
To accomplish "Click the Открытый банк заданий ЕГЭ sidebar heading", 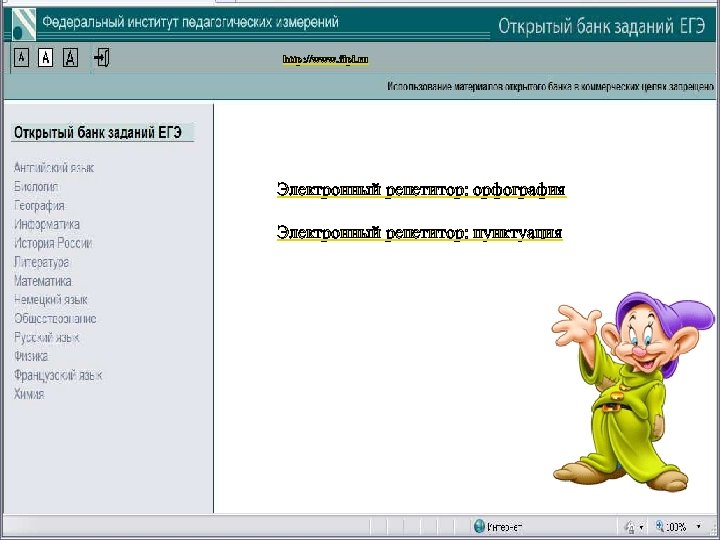I will 98,133.
